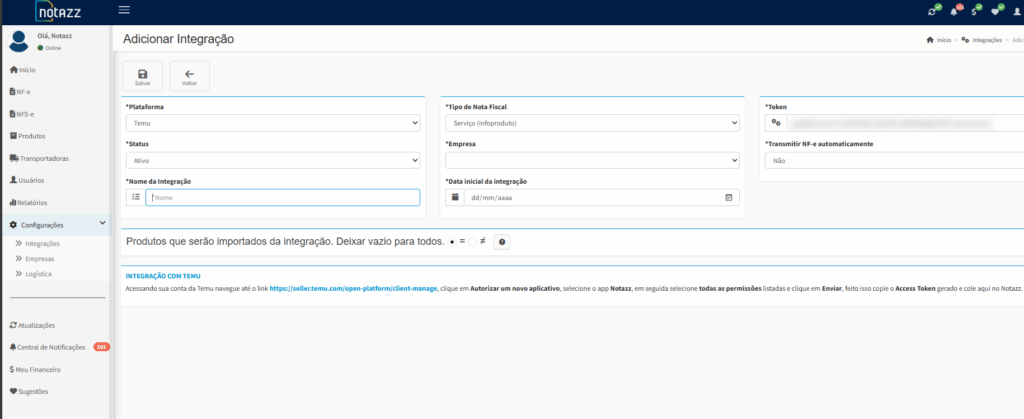Open the Status dropdown showing Ativo
Image resolution: width=1024 pixels, height=419 pixels.
point(272,160)
